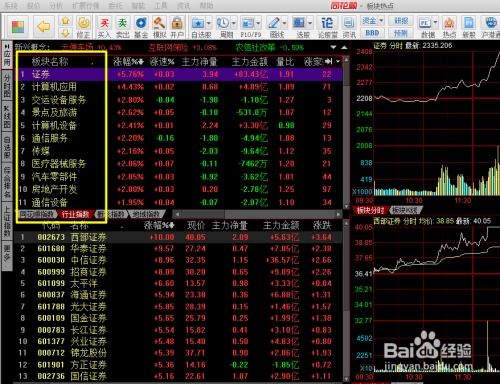
Task: Expand the 周期 period dropdown arrow
Action: (x=234, y=23)
